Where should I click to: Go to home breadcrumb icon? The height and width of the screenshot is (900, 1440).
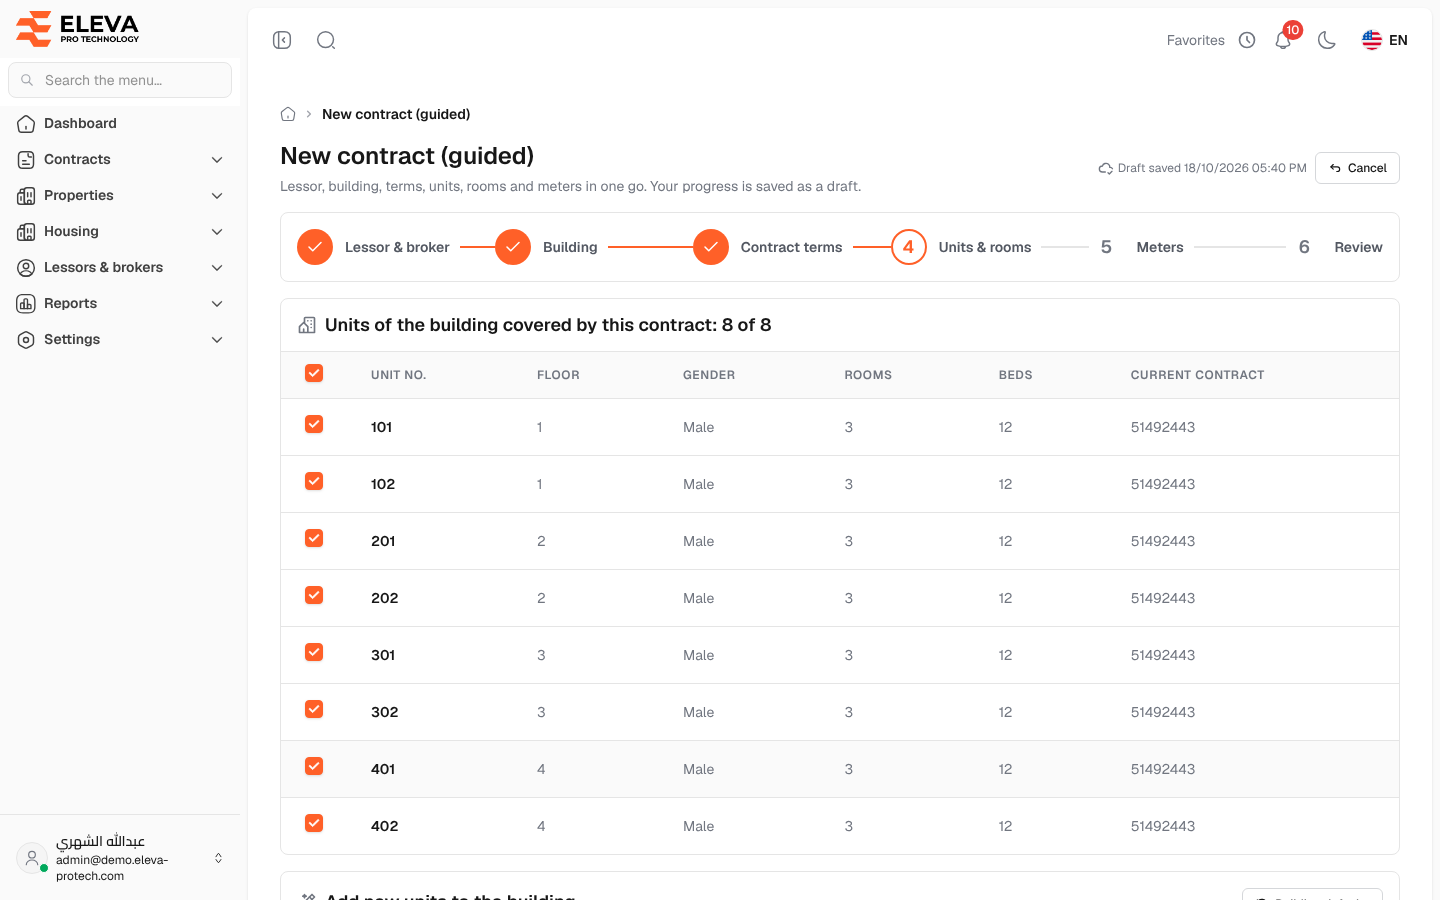tap(288, 114)
